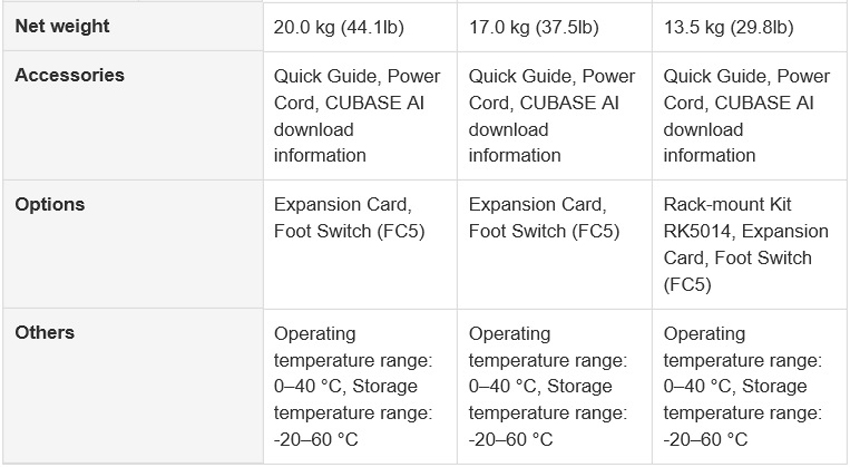Click first column Operating temperature range text
Viewport: 850px width, 467px height.
[x=353, y=347]
